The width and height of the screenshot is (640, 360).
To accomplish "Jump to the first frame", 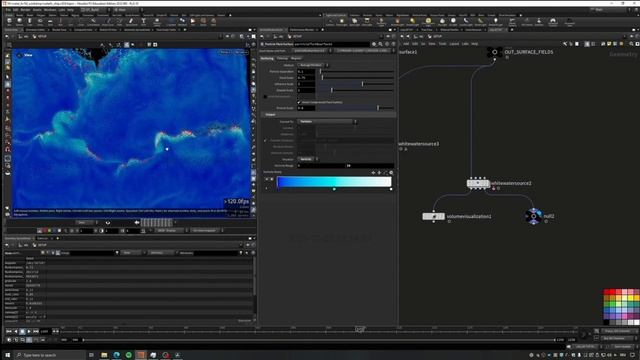I will tap(9, 331).
